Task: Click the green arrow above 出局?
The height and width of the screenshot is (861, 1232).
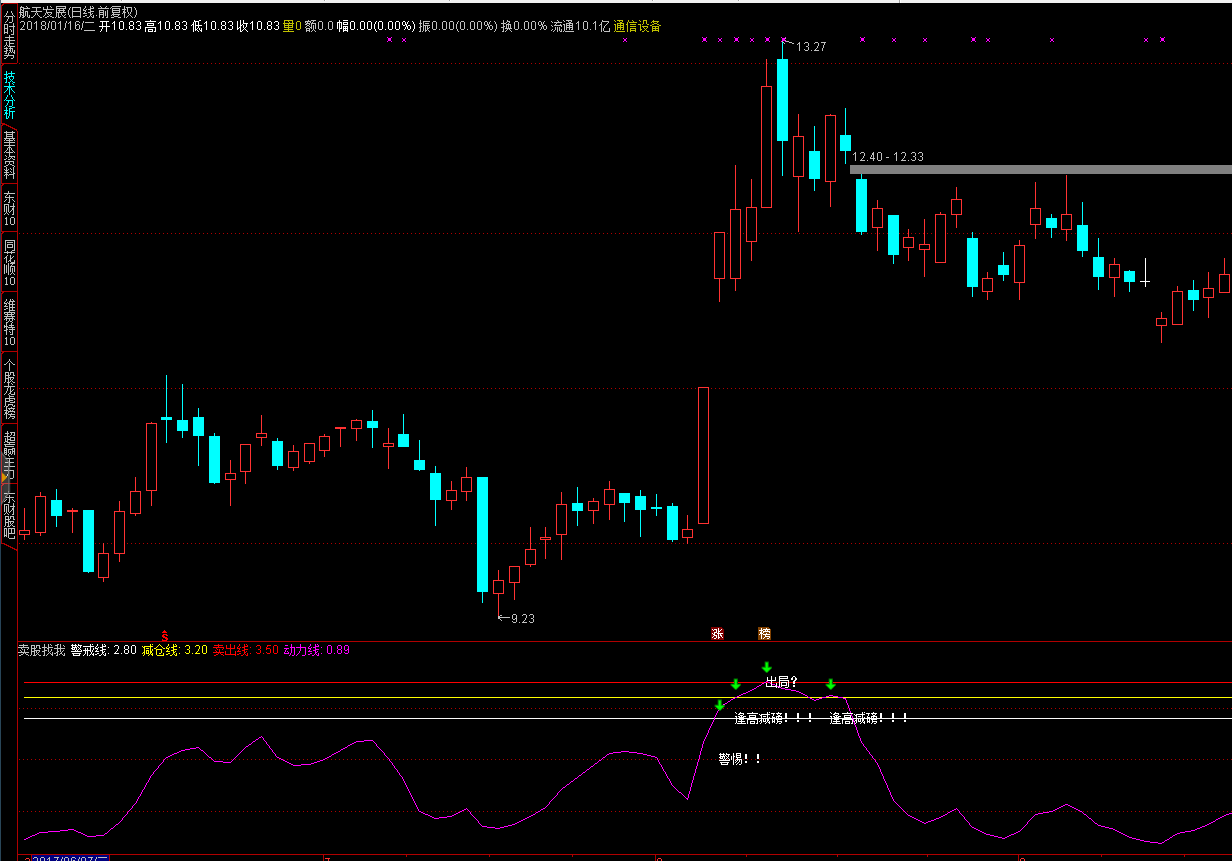Action: (766, 667)
